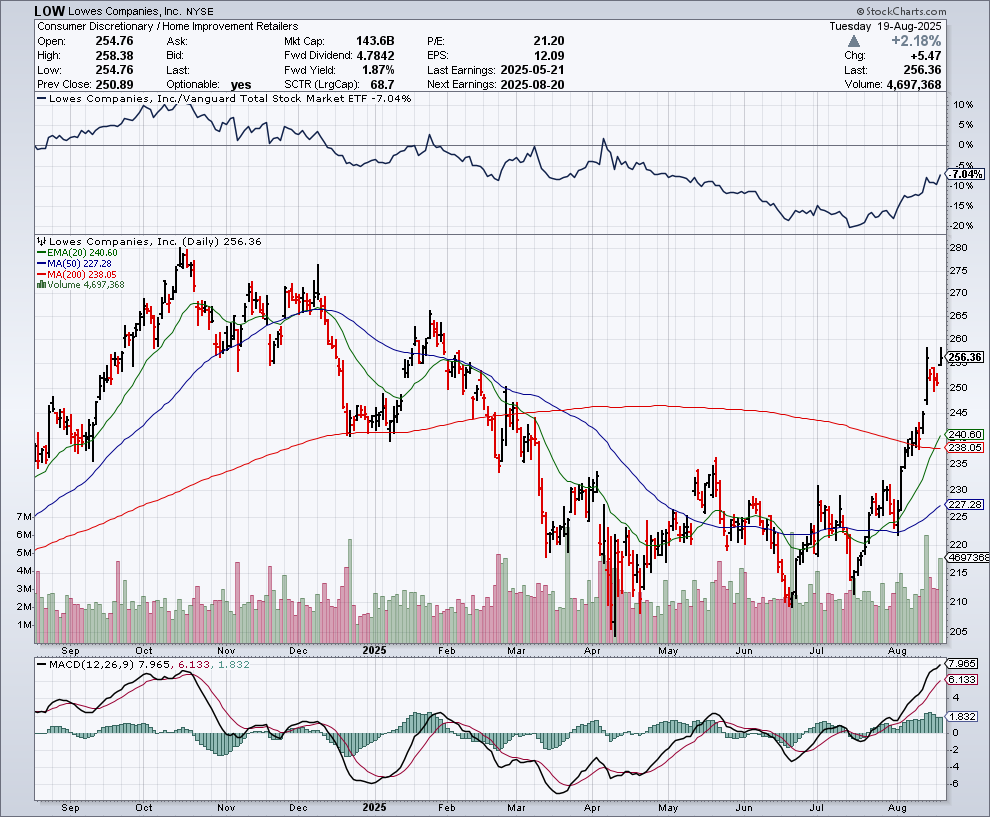Click the Fwd Dividend value 4.7842
The image size is (990, 817).
click(x=375, y=56)
